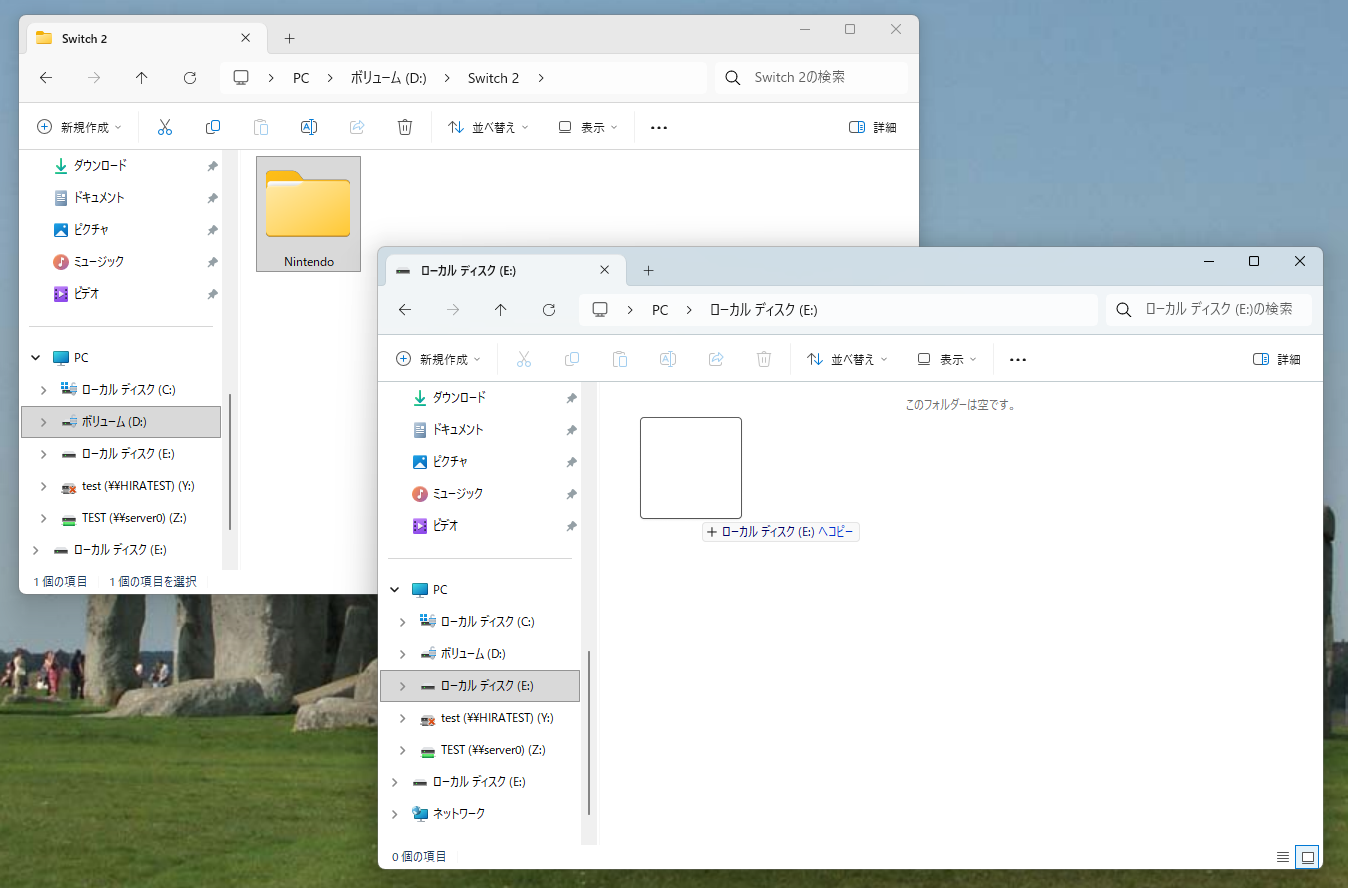
Task: Collapse the PC node in Switch 2 sidebar
Action: pos(36,357)
